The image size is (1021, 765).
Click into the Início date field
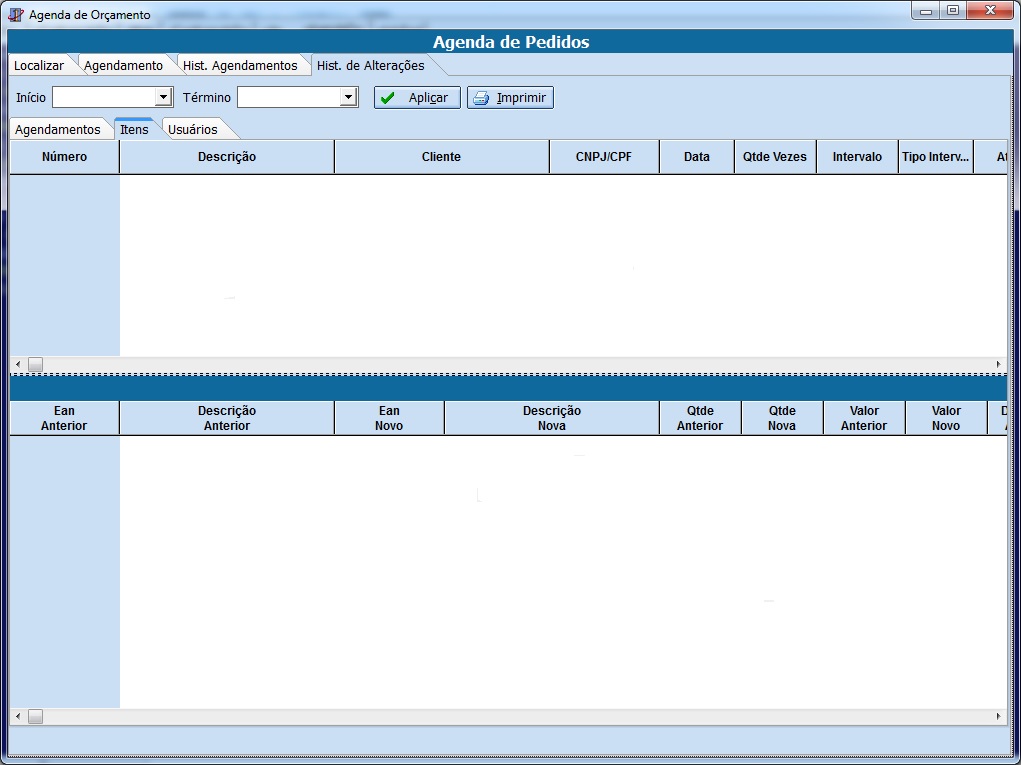tap(104, 98)
